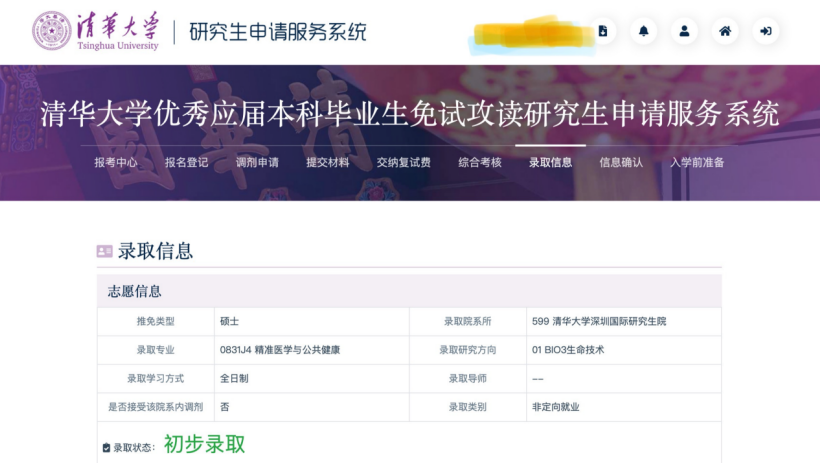Open the 报考中心 tab
The height and width of the screenshot is (463, 820).
tap(116, 163)
